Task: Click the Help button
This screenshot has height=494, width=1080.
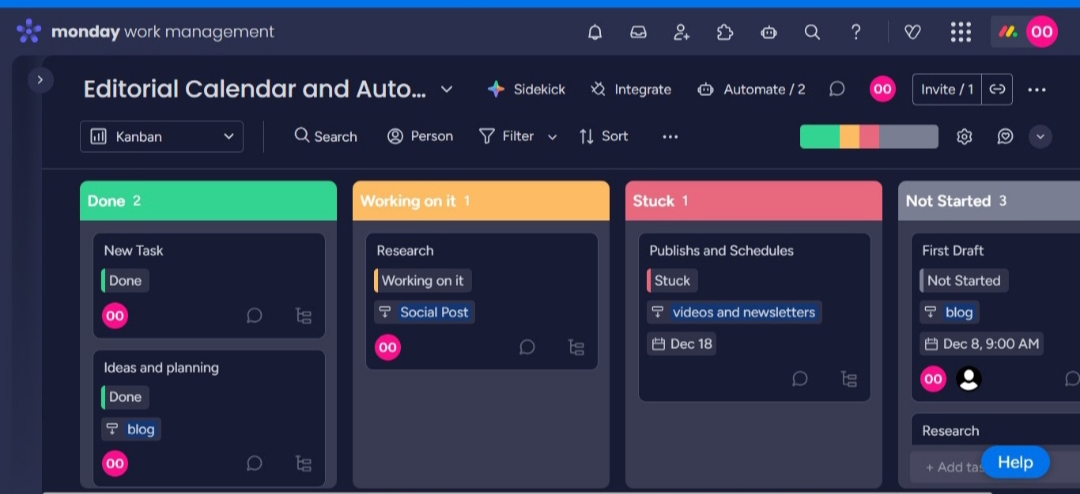Action: point(1015,462)
